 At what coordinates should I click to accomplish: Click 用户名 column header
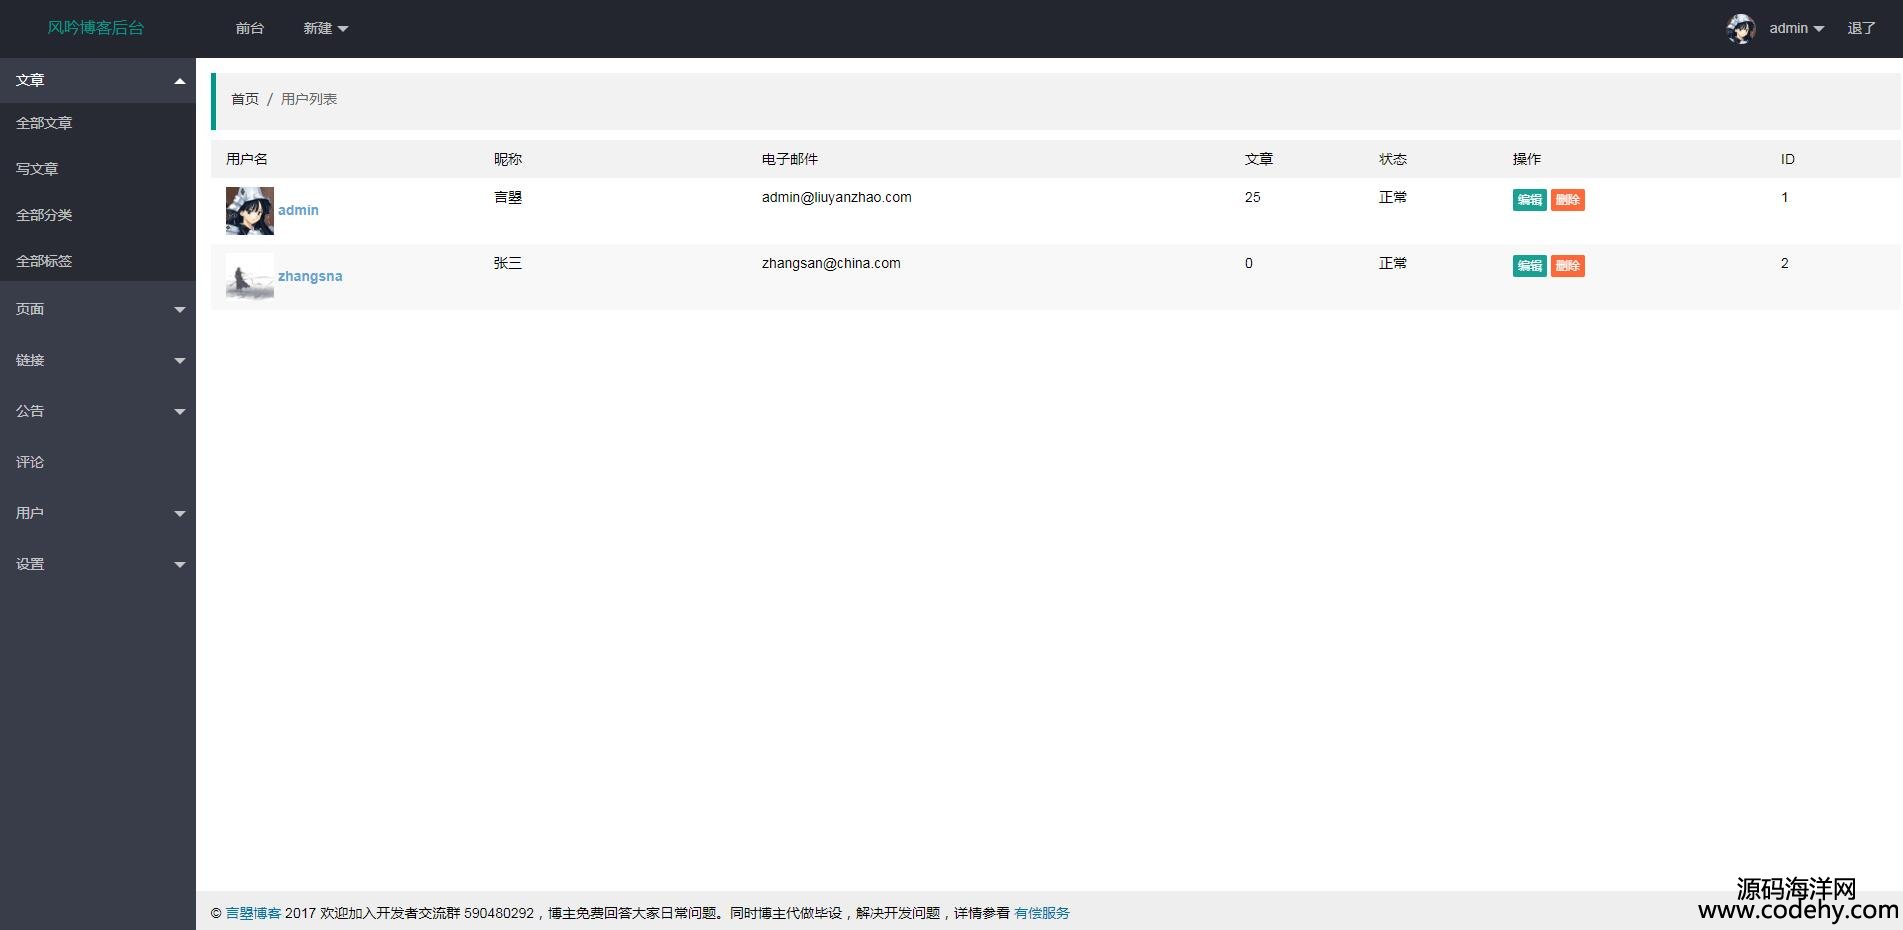(x=247, y=159)
